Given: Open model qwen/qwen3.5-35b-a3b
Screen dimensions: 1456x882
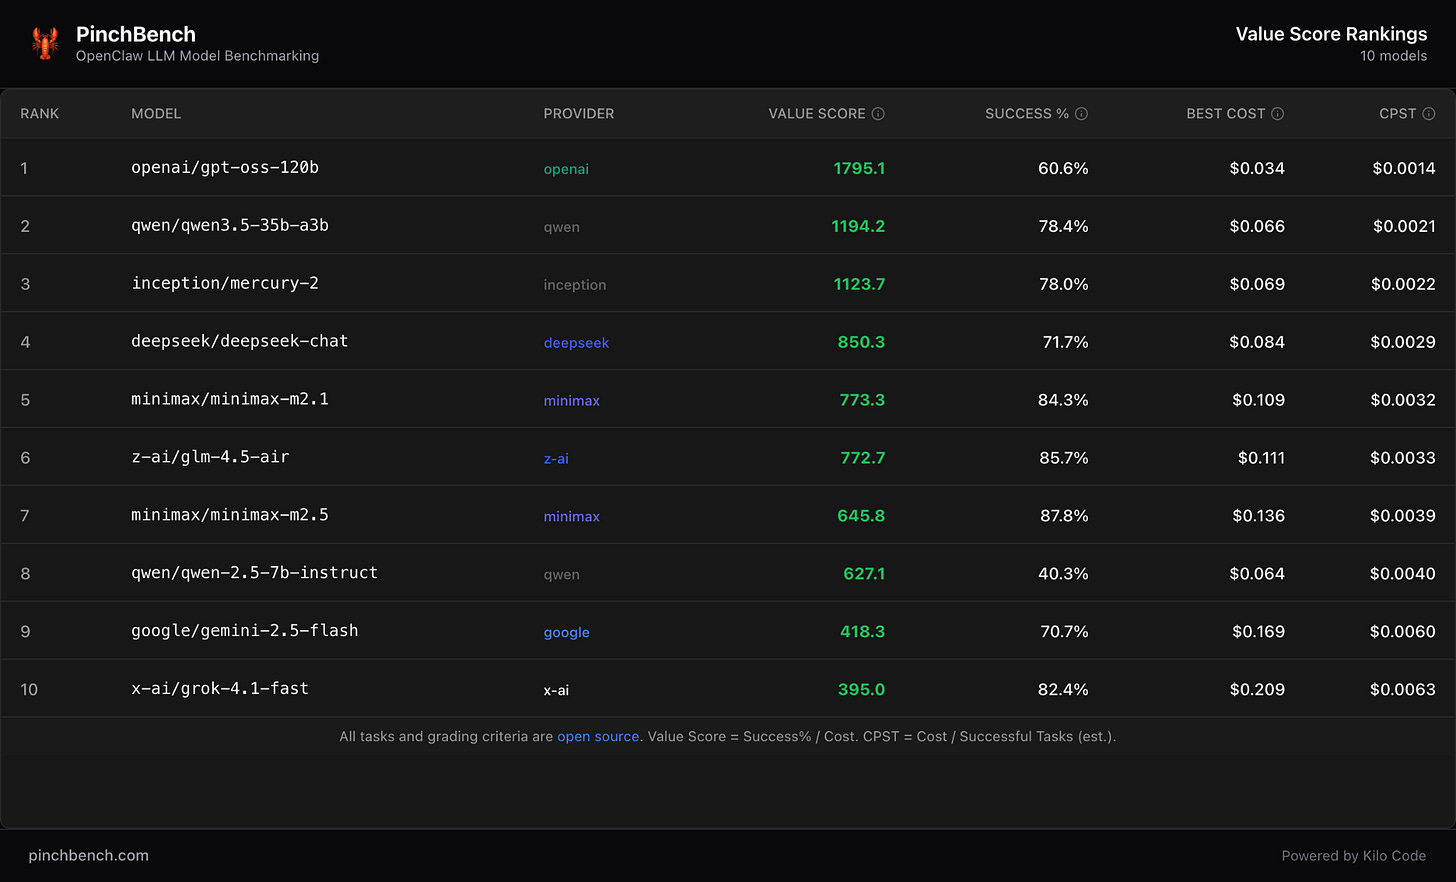Looking at the screenshot, I should (x=230, y=226).
